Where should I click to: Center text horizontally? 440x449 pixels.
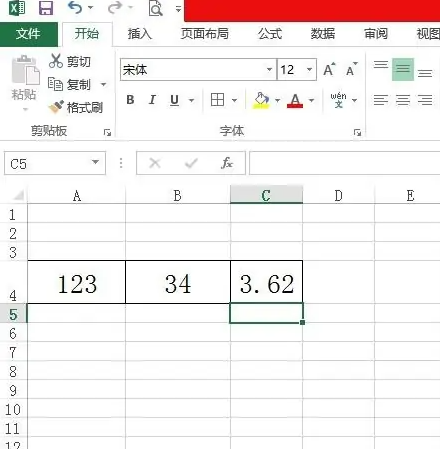[x=403, y=100]
